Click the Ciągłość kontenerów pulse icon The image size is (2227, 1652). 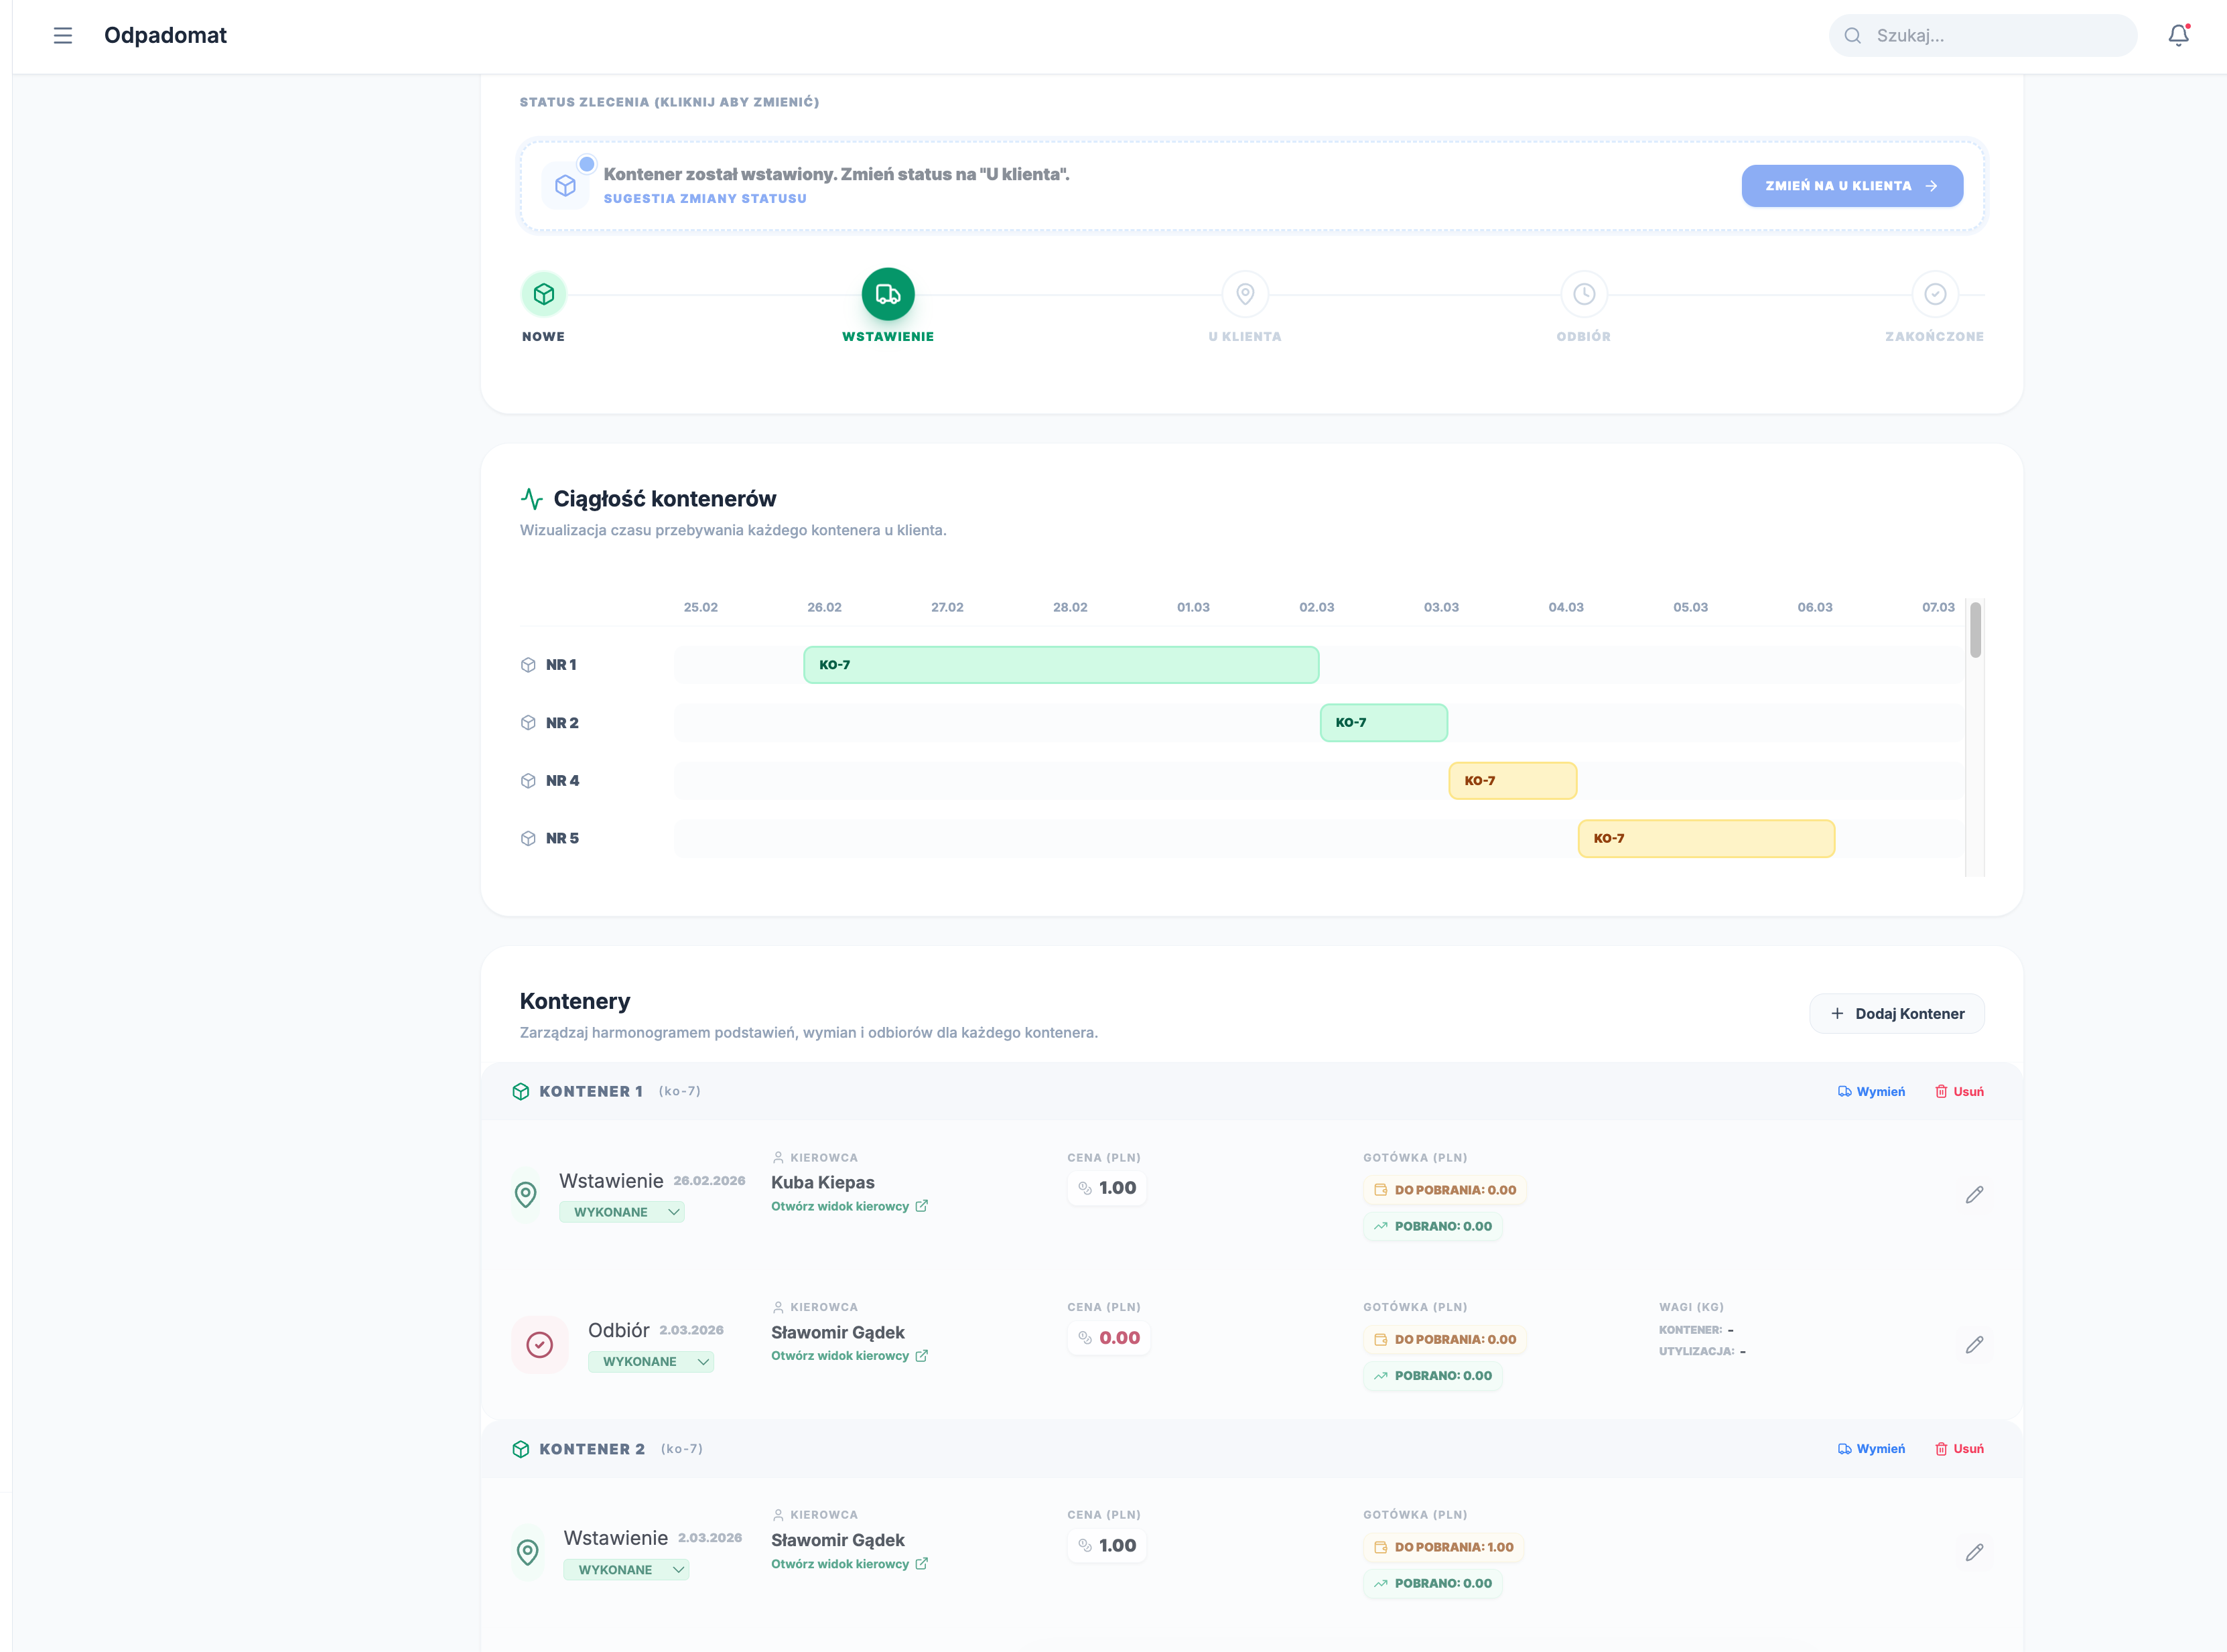pyautogui.click(x=532, y=498)
